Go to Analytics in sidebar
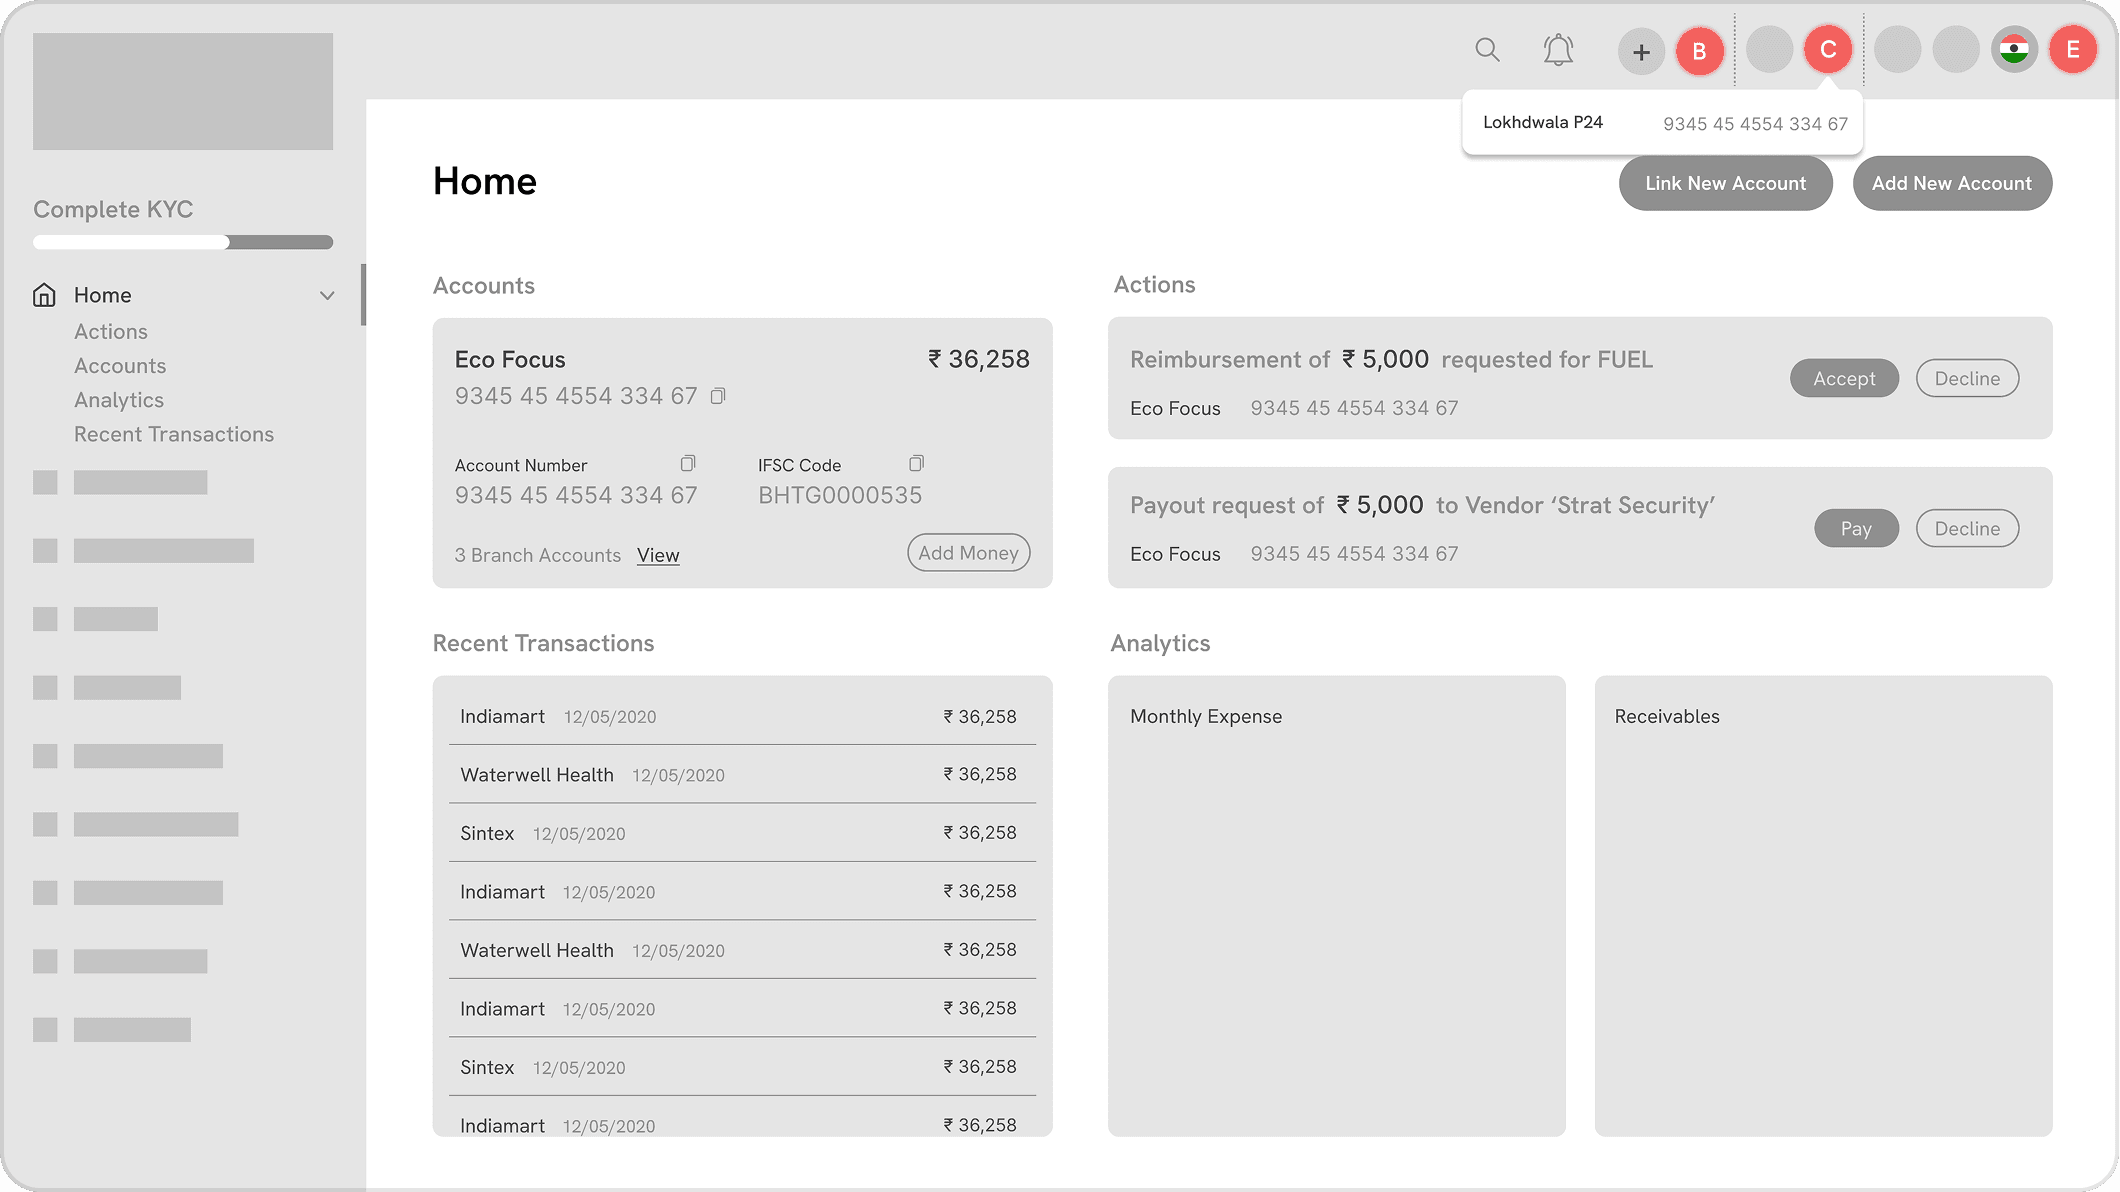This screenshot has height=1192, width=2120. pos(119,400)
